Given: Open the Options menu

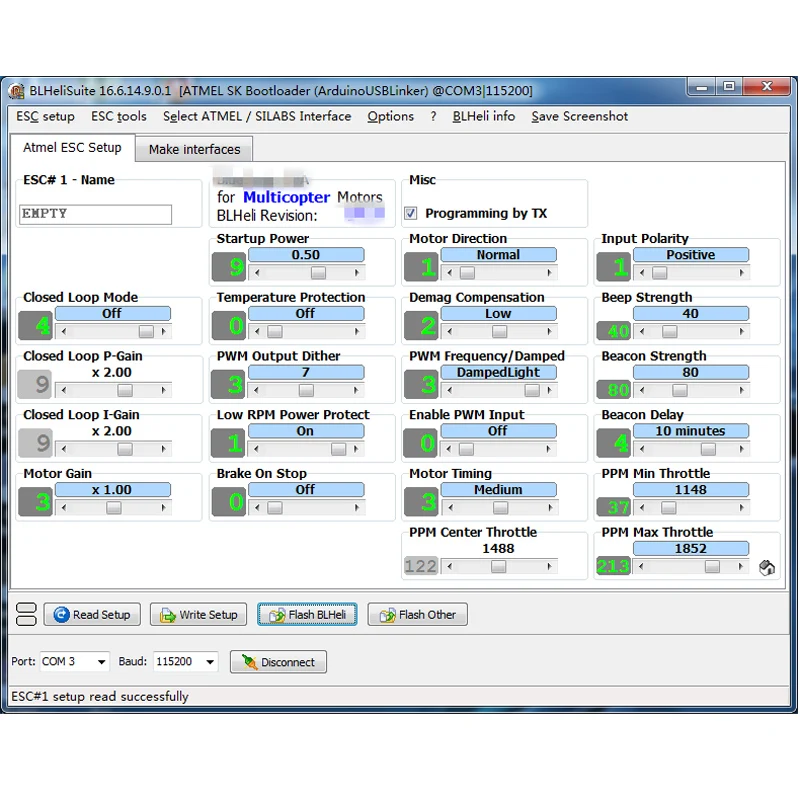Looking at the screenshot, I should 391,116.
